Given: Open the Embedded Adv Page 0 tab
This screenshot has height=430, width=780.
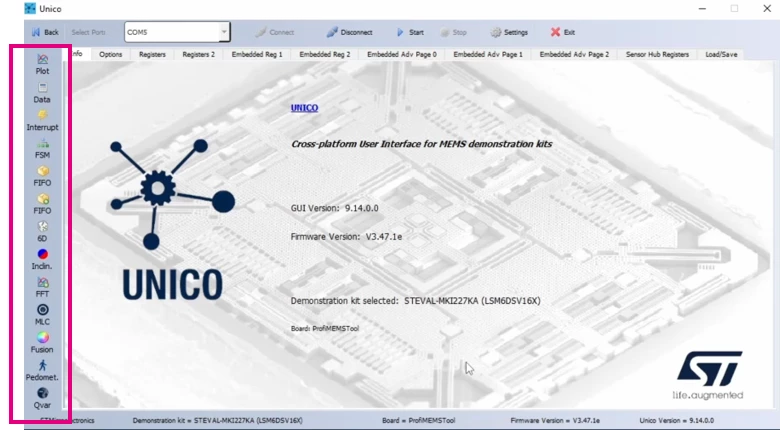Looking at the screenshot, I should click(x=402, y=54).
